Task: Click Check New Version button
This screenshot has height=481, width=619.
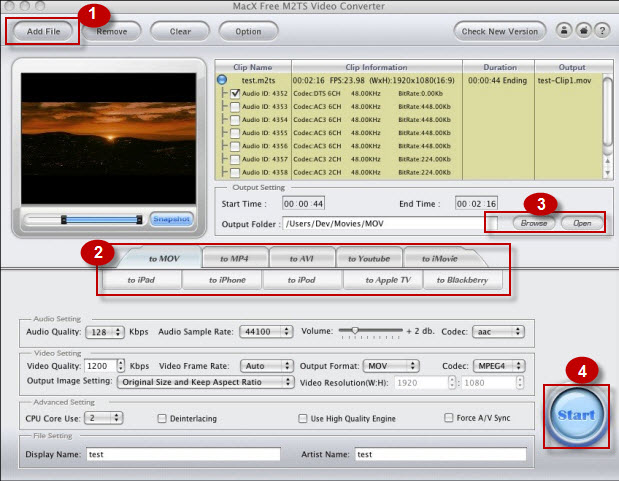Action: (500, 31)
